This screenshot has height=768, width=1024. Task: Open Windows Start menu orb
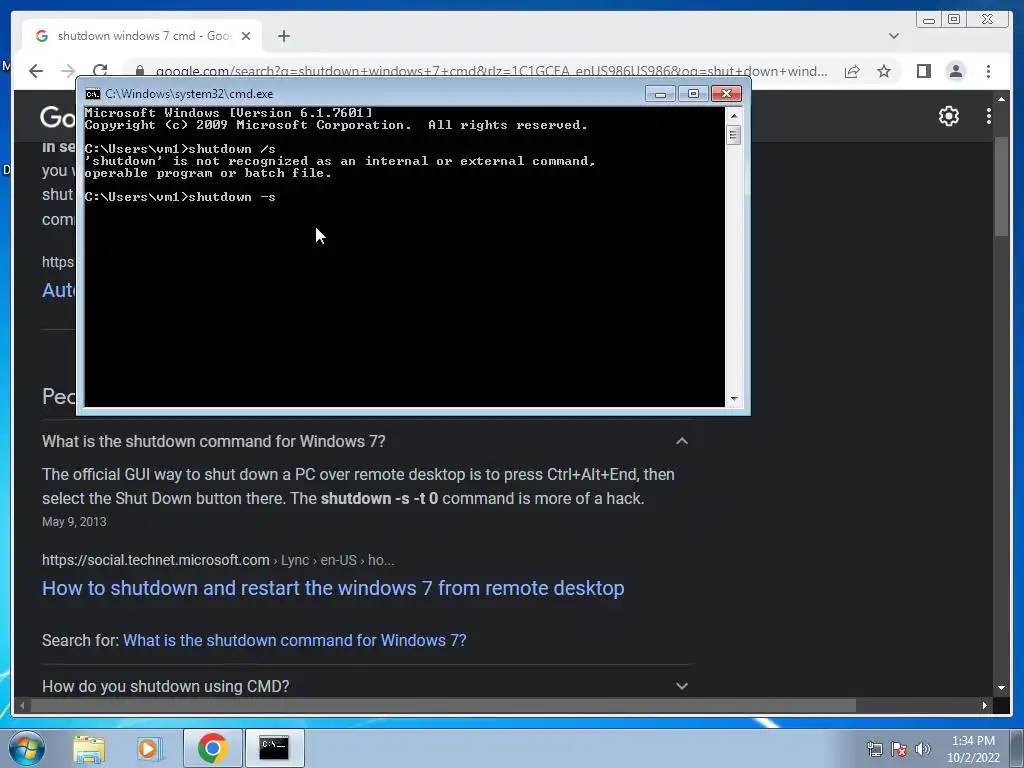coord(27,748)
